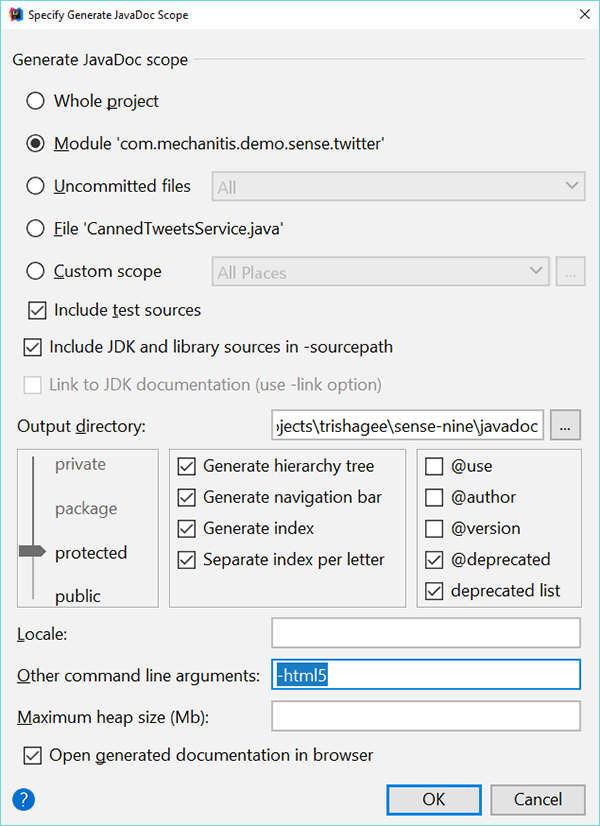Close the Generate JavaDoc Scope dialog
Screen dimensions: 600x826
pos(582,15)
